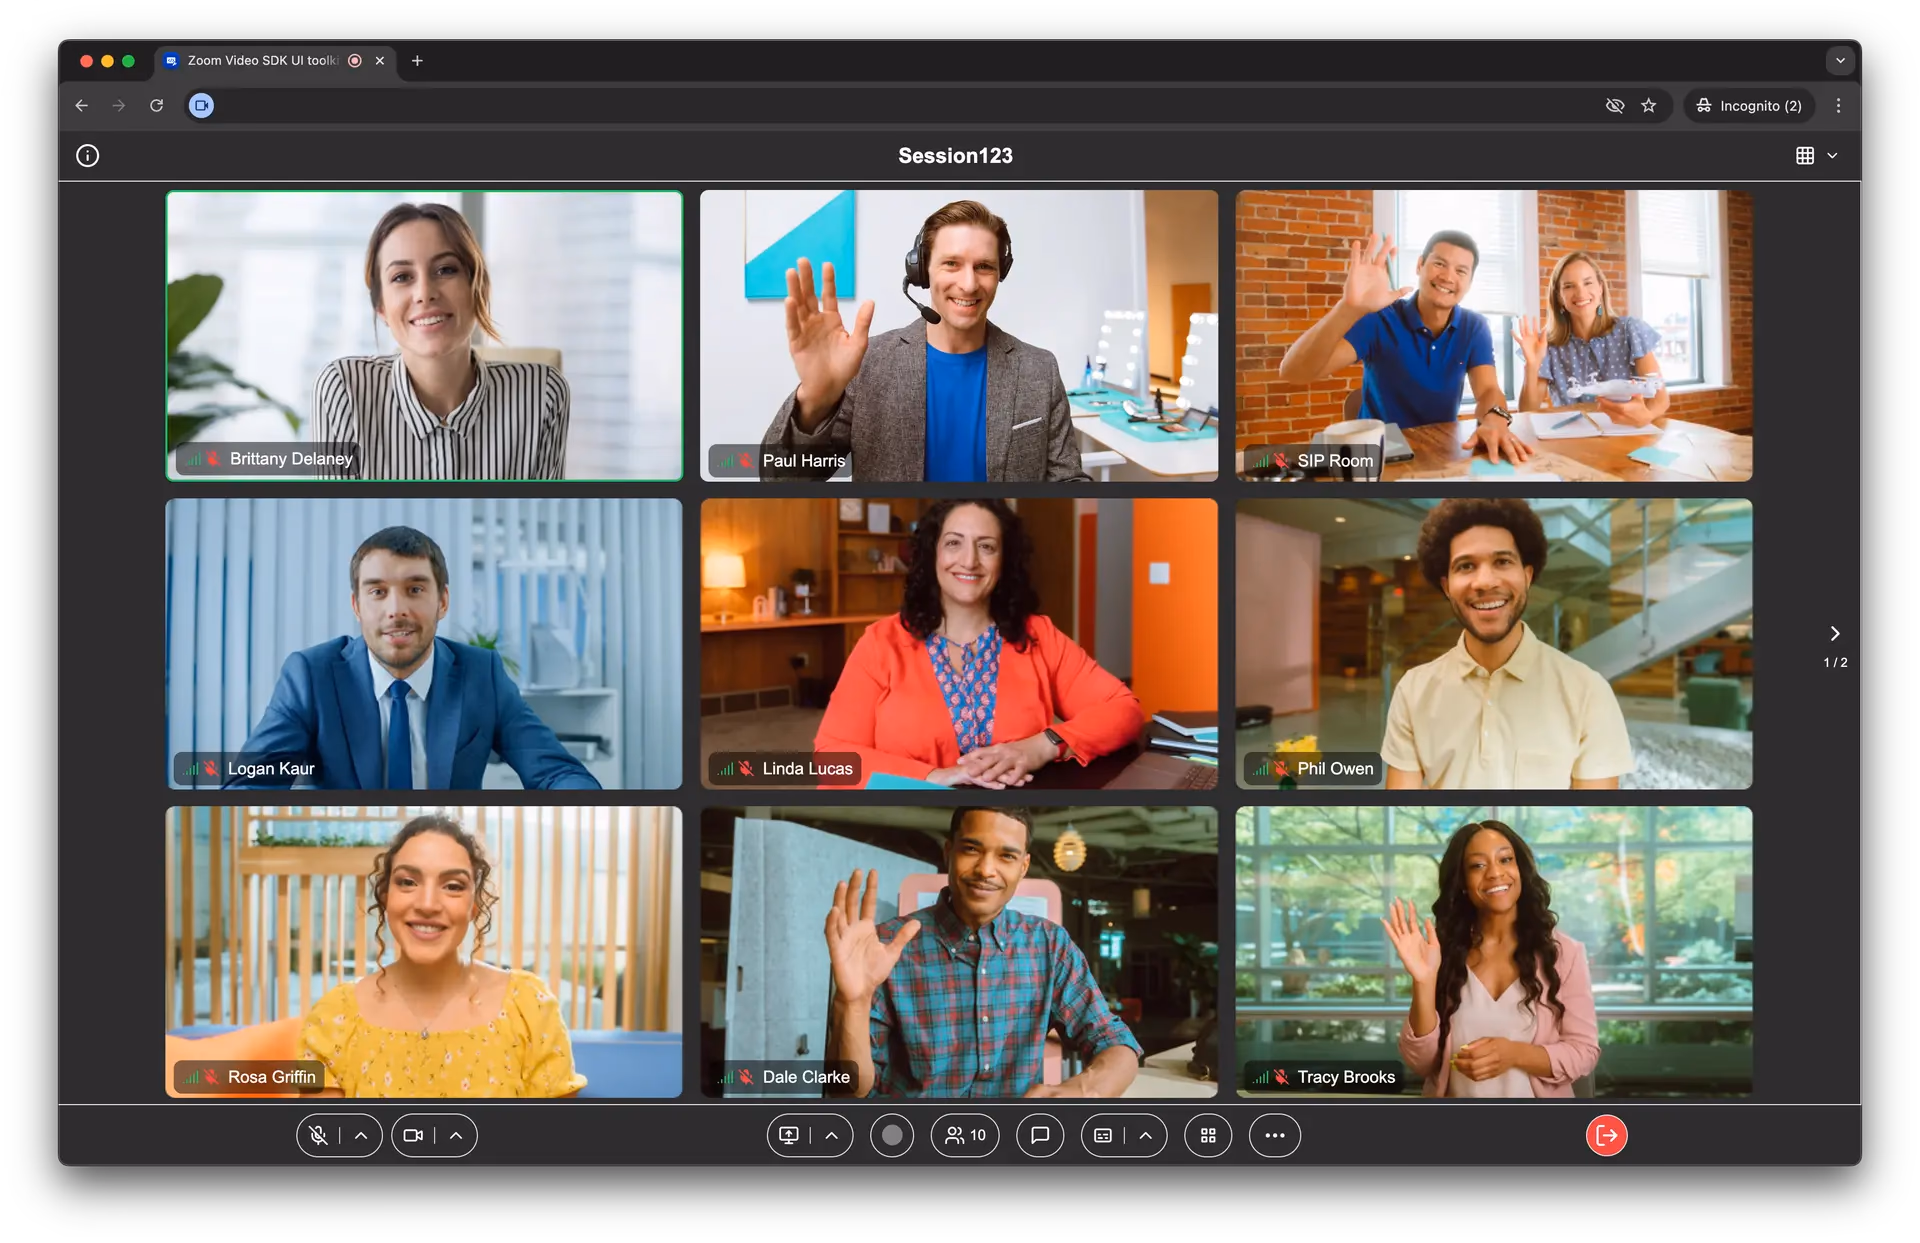
Task: Expand the caption settings chevron
Action: click(x=1146, y=1135)
